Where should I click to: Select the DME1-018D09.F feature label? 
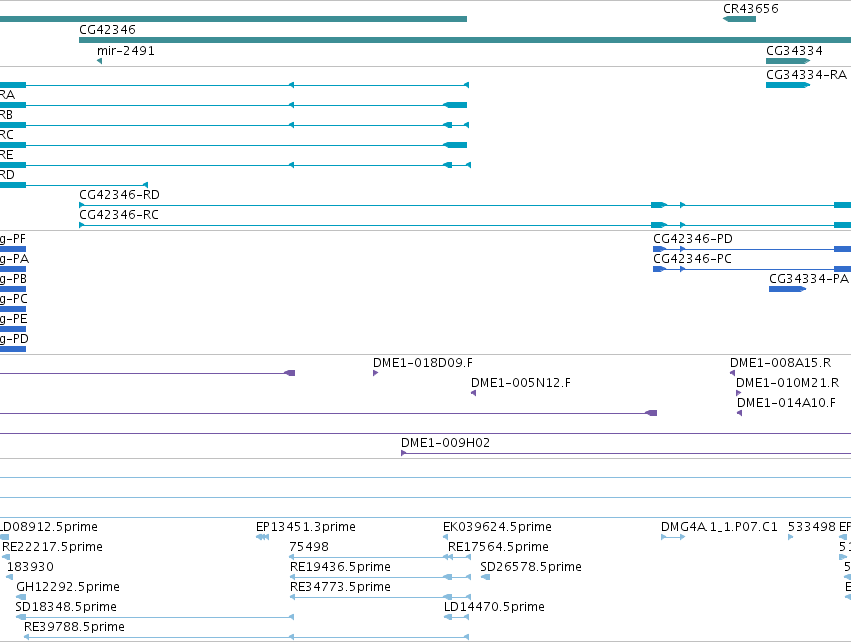coord(423,363)
